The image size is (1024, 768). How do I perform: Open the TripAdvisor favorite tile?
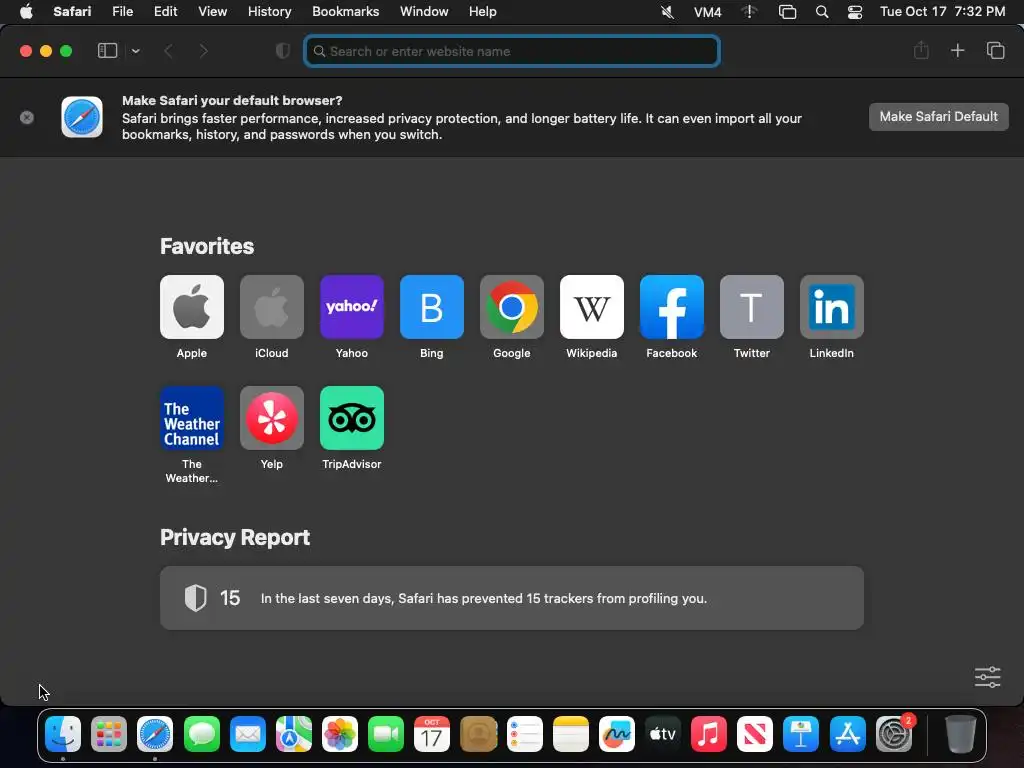pos(351,418)
